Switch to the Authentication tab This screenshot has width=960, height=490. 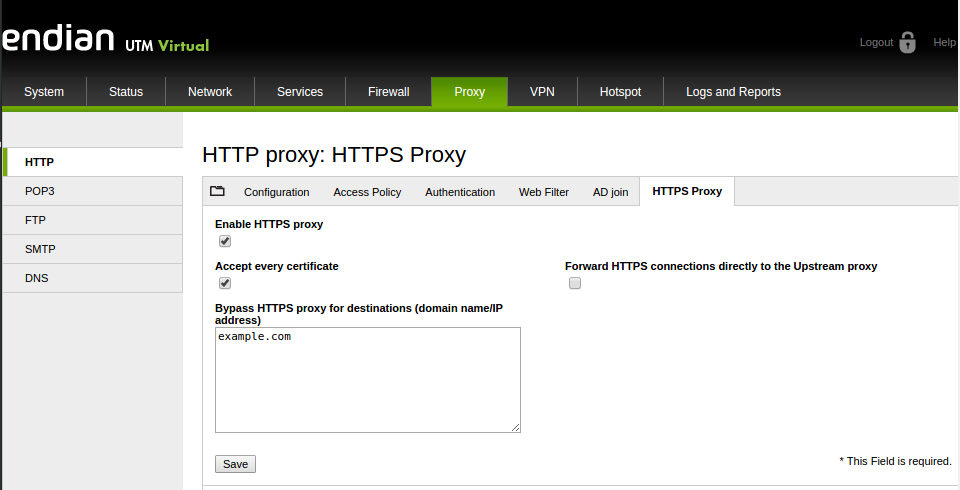(x=460, y=192)
